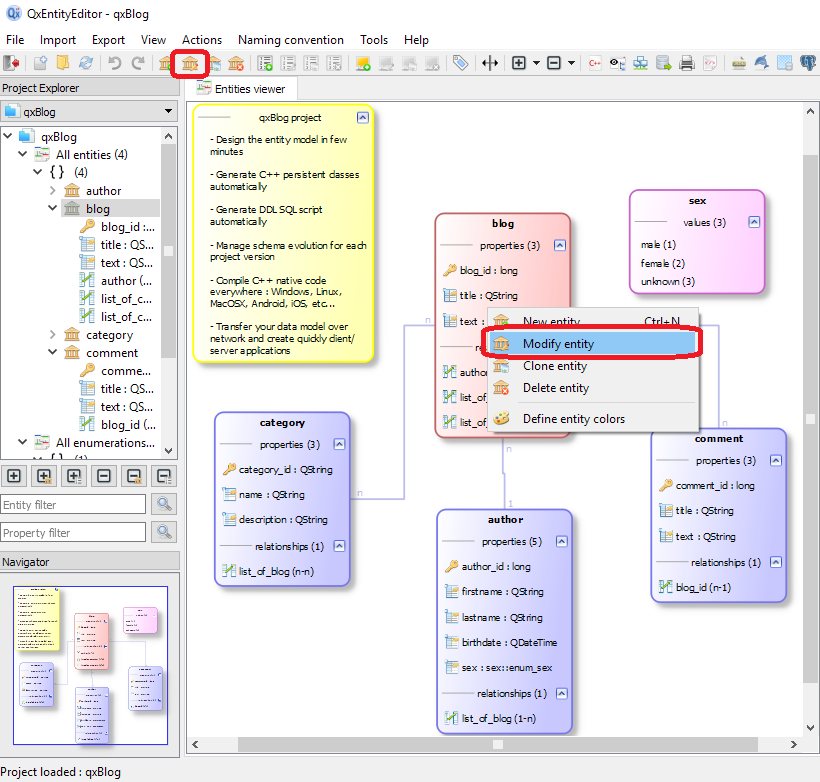Click the Undo arrow in toolbar
The width and height of the screenshot is (820, 782).
pos(115,63)
